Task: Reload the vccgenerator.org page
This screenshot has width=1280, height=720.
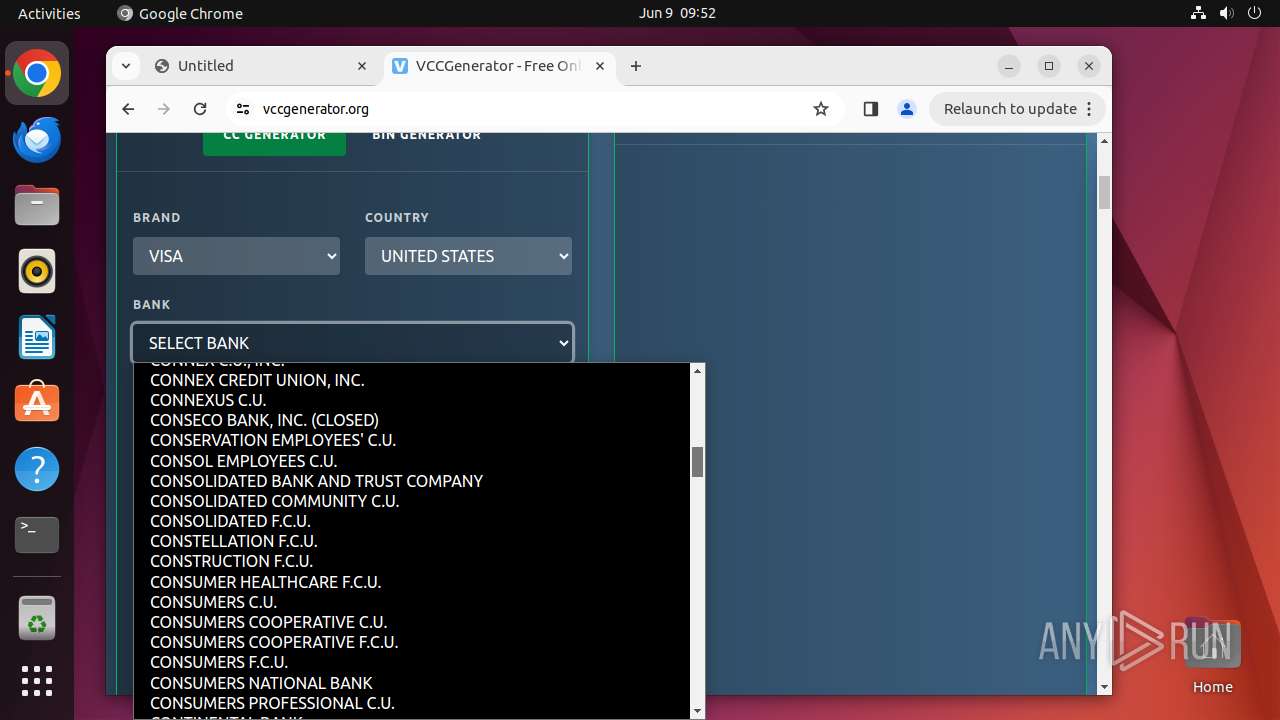Action: click(200, 109)
